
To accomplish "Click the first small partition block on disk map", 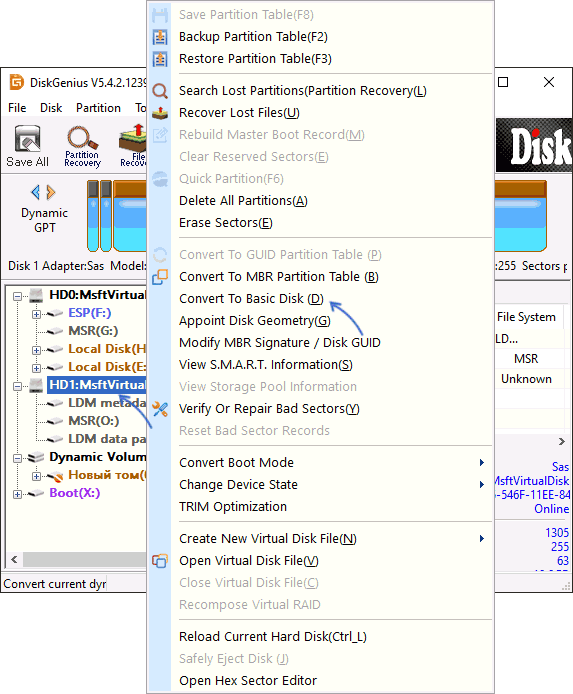I will click(93, 216).
